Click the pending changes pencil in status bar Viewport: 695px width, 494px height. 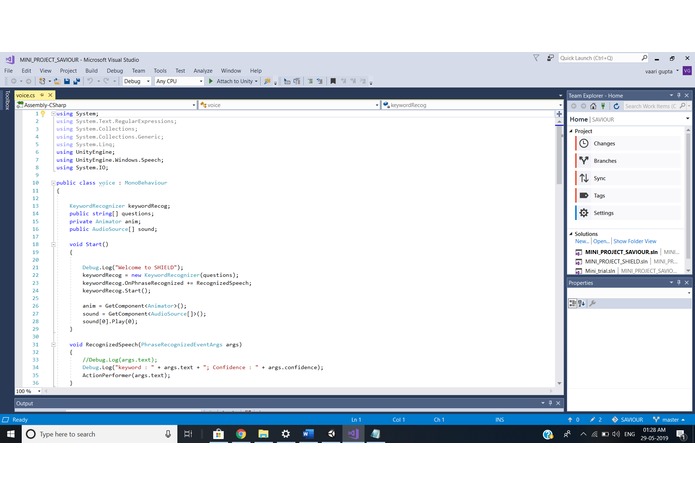593,420
